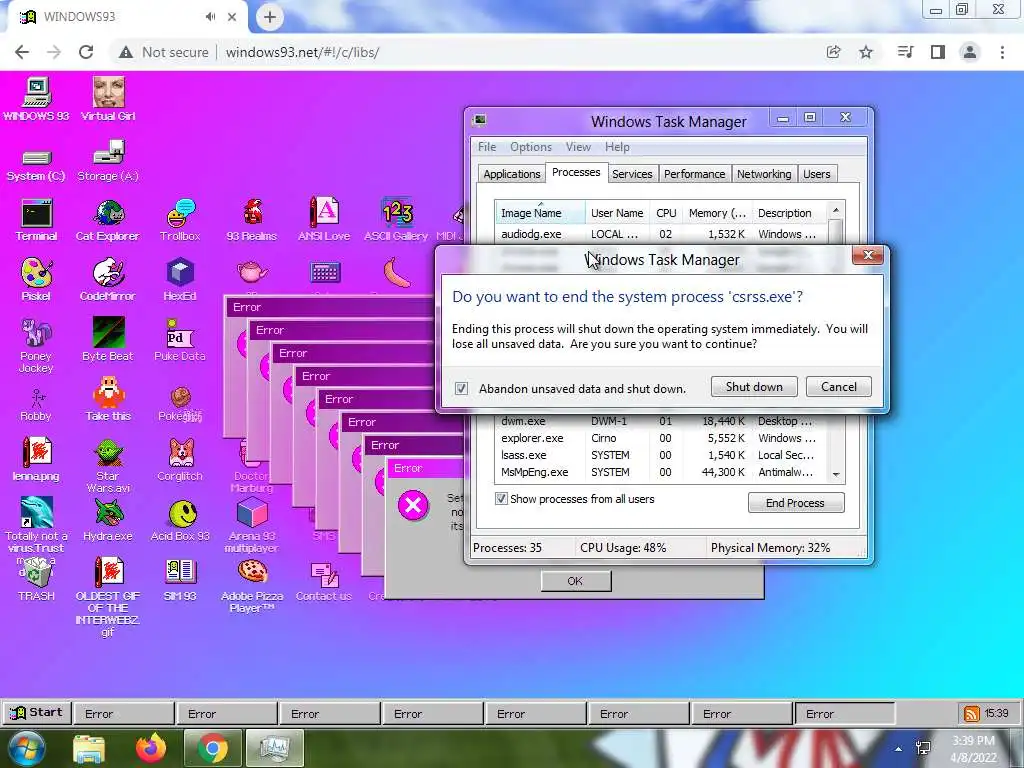Open File Explorer from the Windows taskbar

(x=89, y=749)
